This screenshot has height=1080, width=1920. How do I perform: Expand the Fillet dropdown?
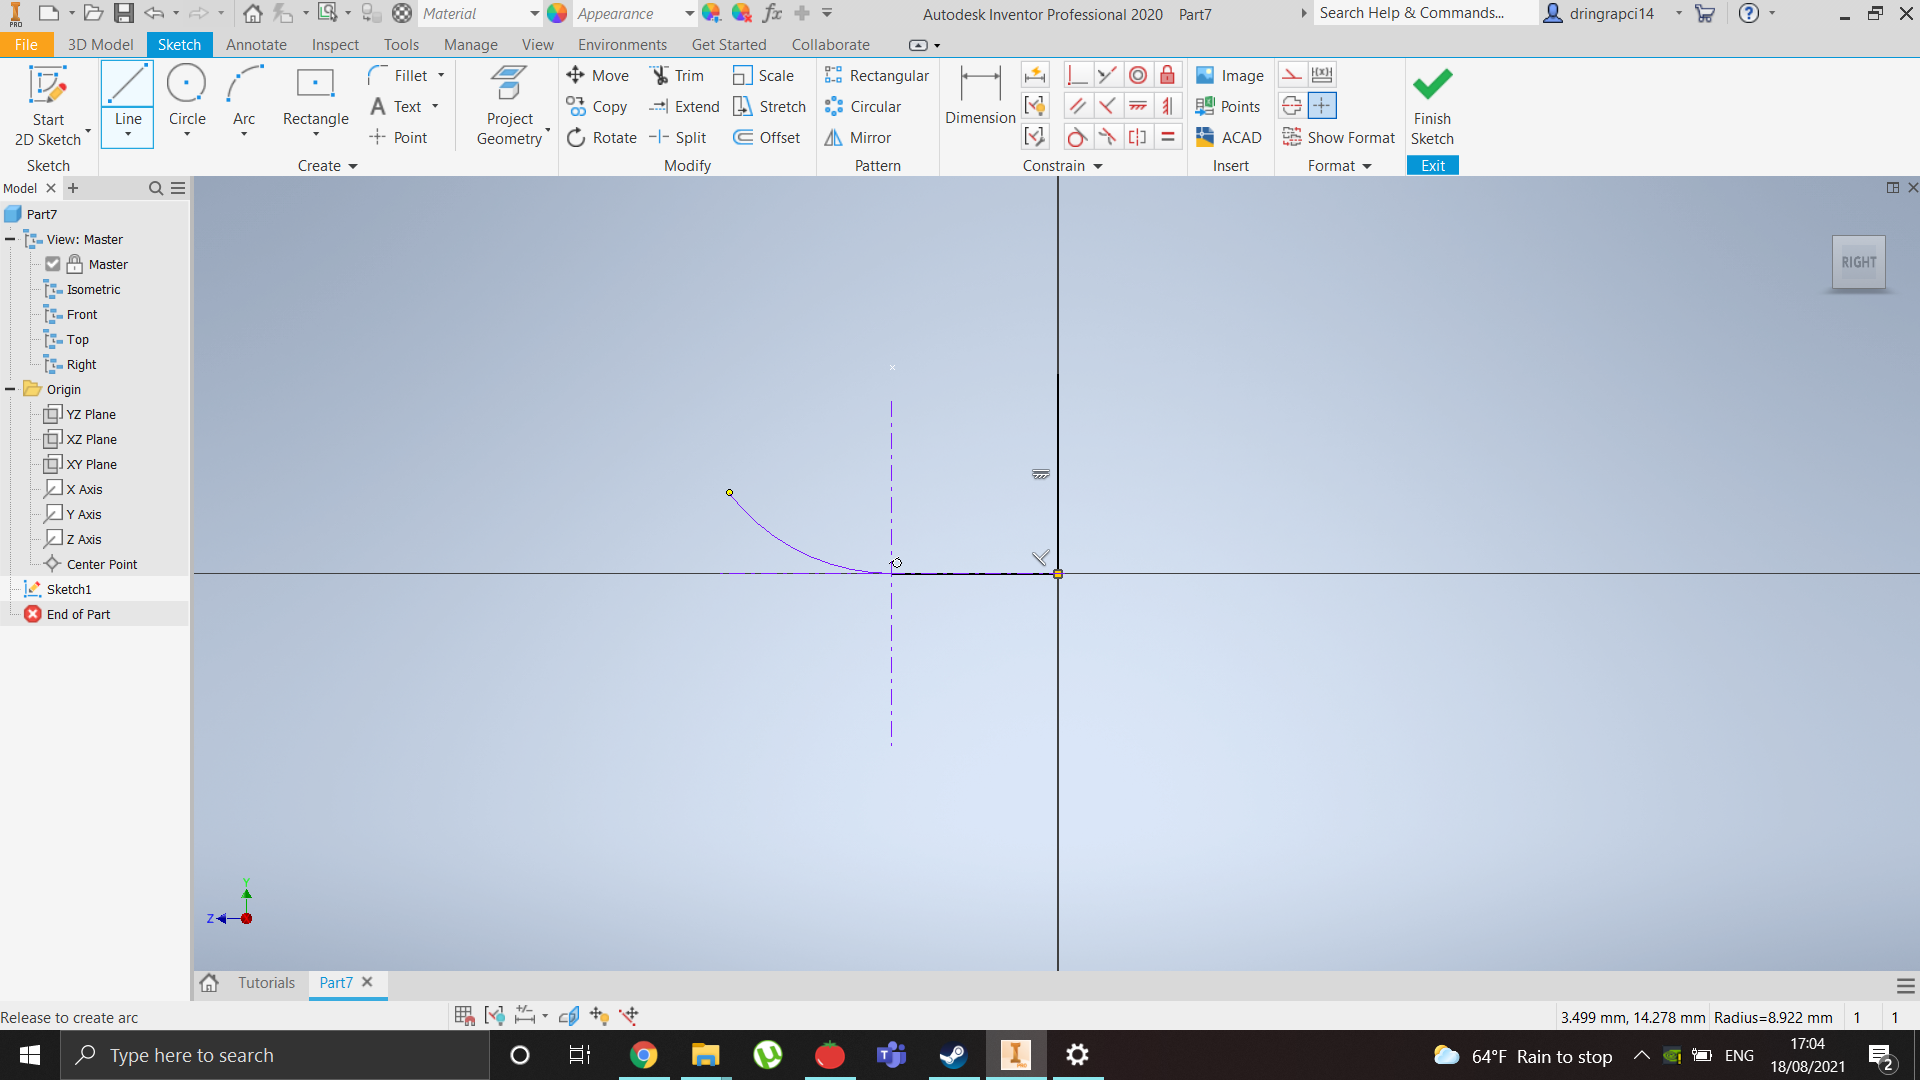point(440,75)
